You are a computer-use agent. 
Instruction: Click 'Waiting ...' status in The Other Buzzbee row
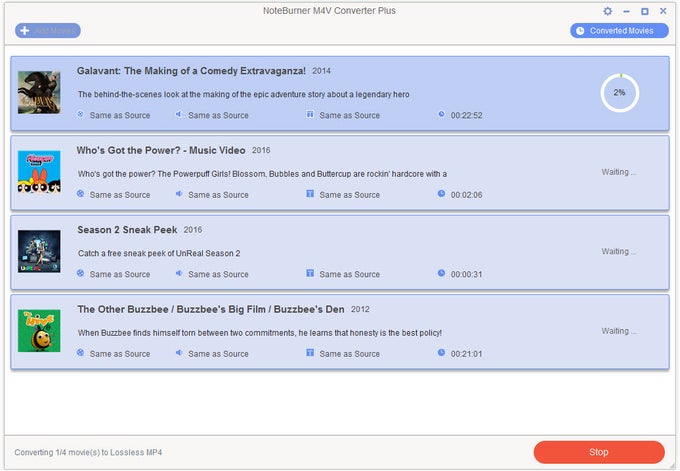[x=619, y=331]
